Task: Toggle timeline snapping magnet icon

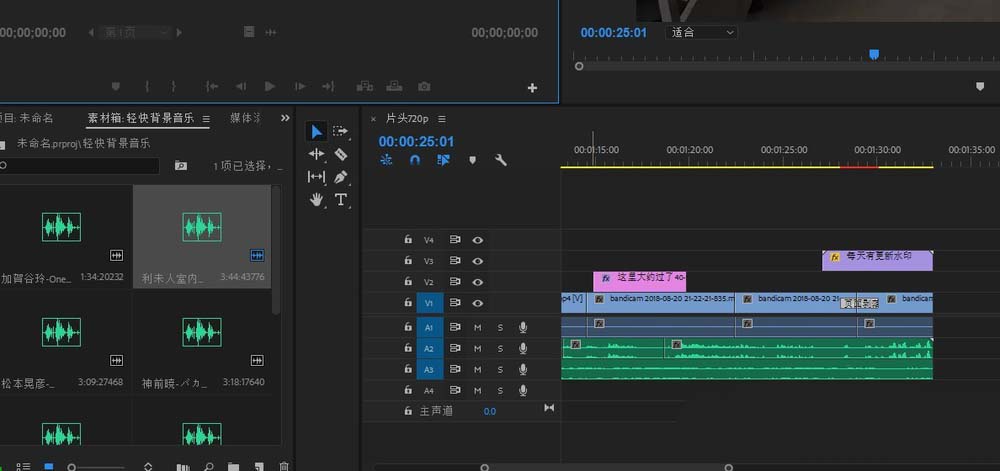Action: pyautogui.click(x=415, y=160)
